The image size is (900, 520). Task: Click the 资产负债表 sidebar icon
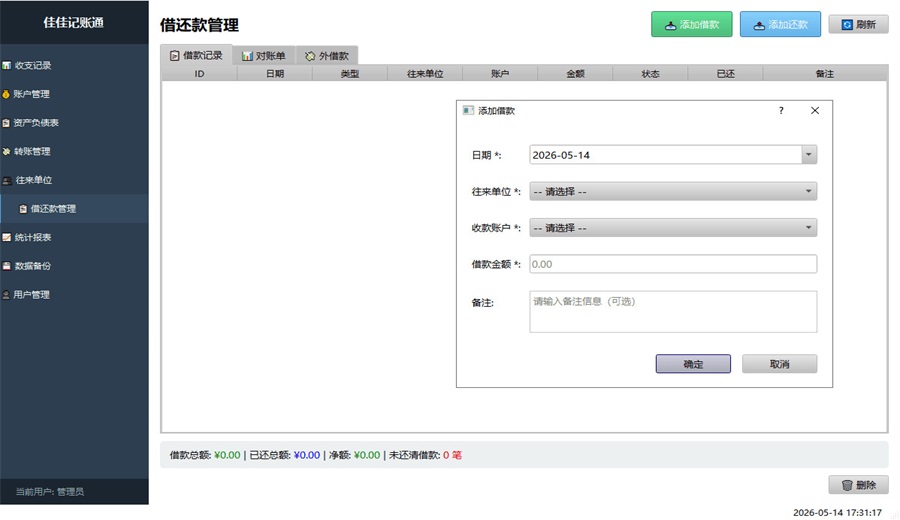(6, 123)
